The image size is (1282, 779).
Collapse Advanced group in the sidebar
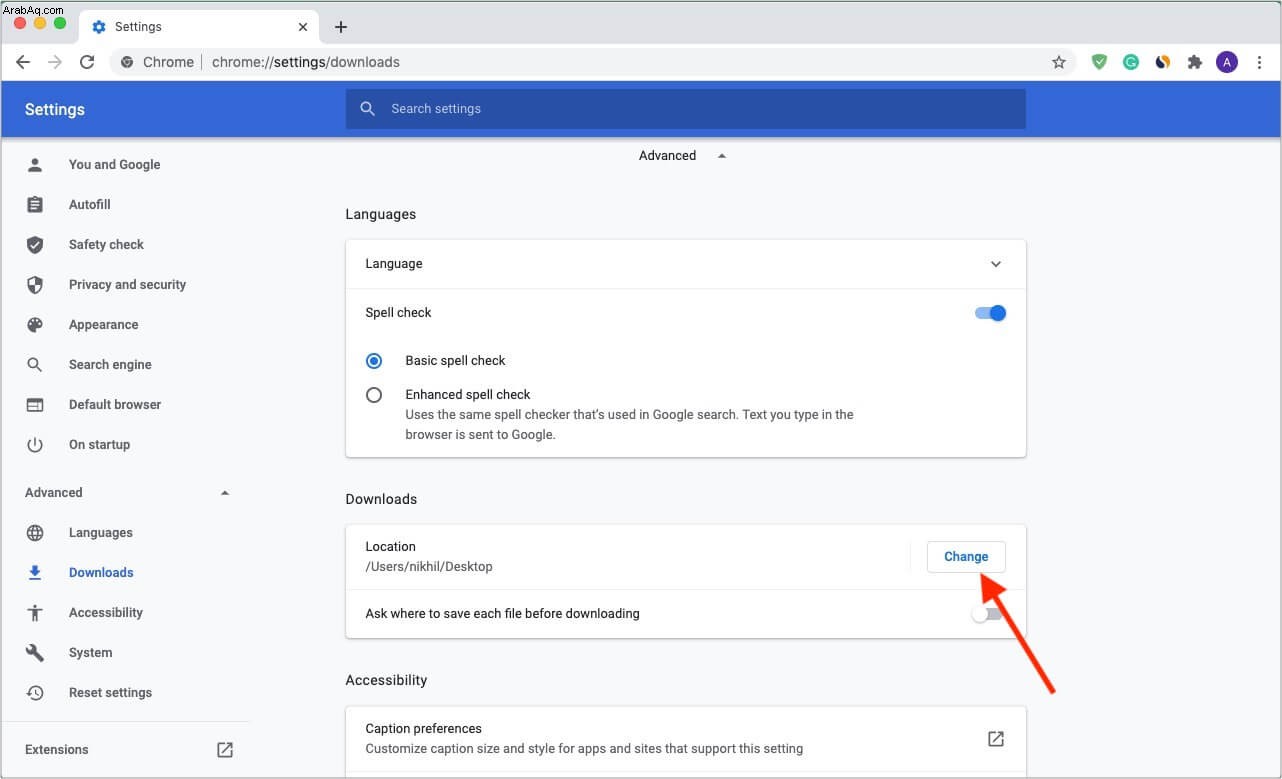click(x=225, y=493)
